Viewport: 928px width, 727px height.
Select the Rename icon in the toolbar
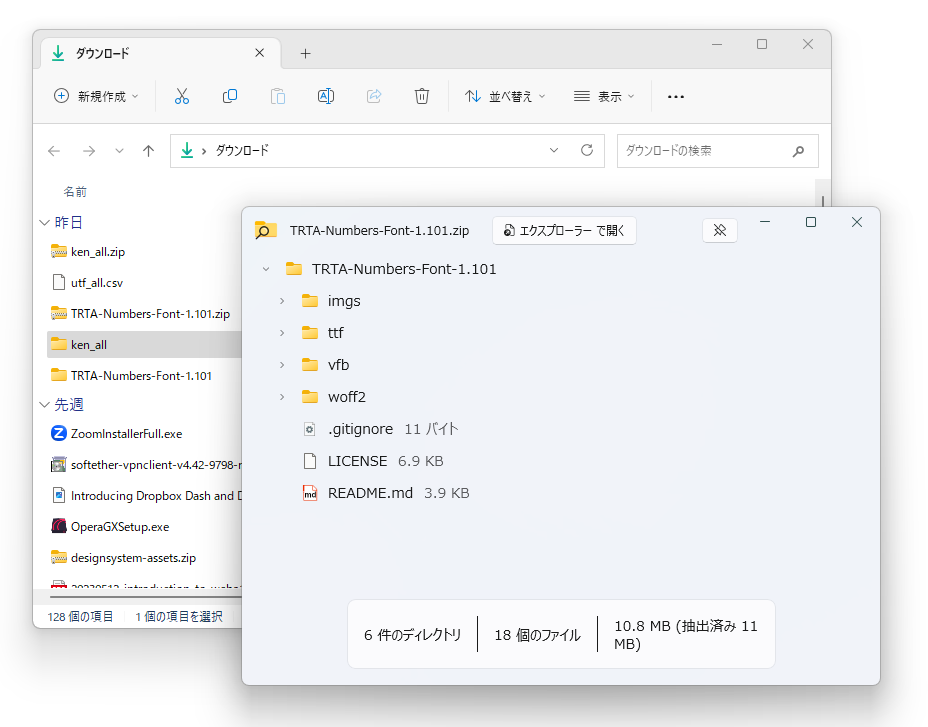click(x=325, y=96)
